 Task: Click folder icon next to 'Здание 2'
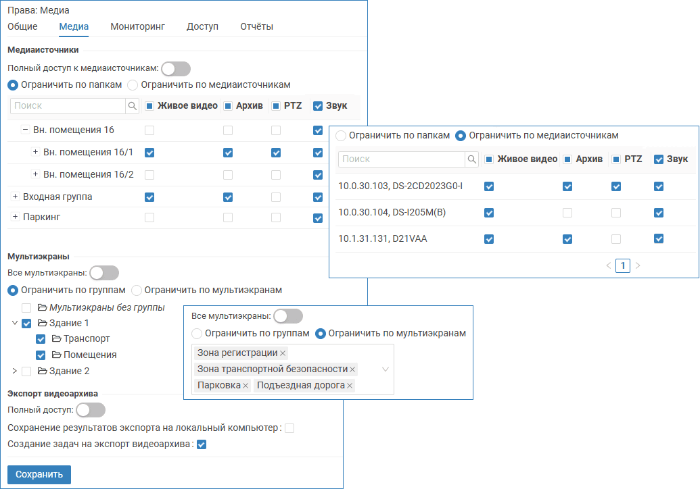point(42,371)
